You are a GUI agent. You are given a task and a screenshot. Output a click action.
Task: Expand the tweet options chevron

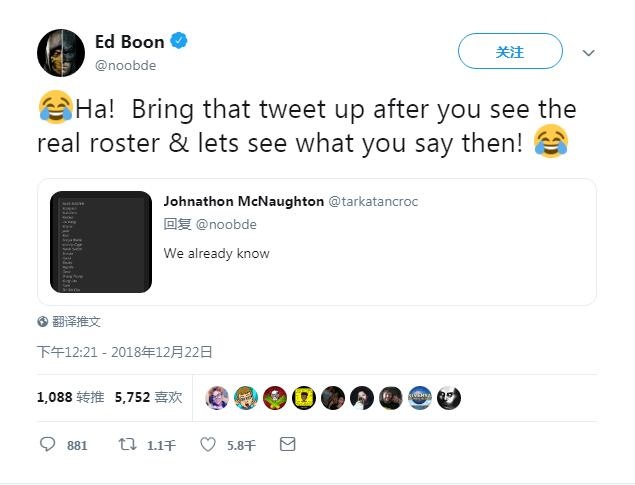588,53
